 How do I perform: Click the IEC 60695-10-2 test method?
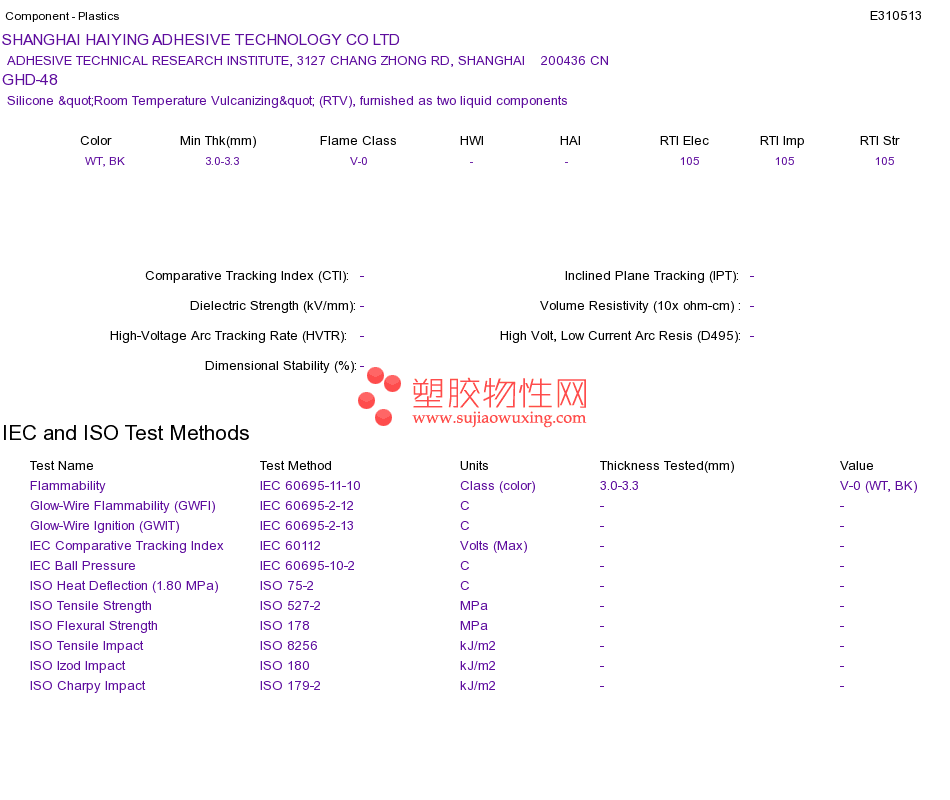(x=307, y=565)
